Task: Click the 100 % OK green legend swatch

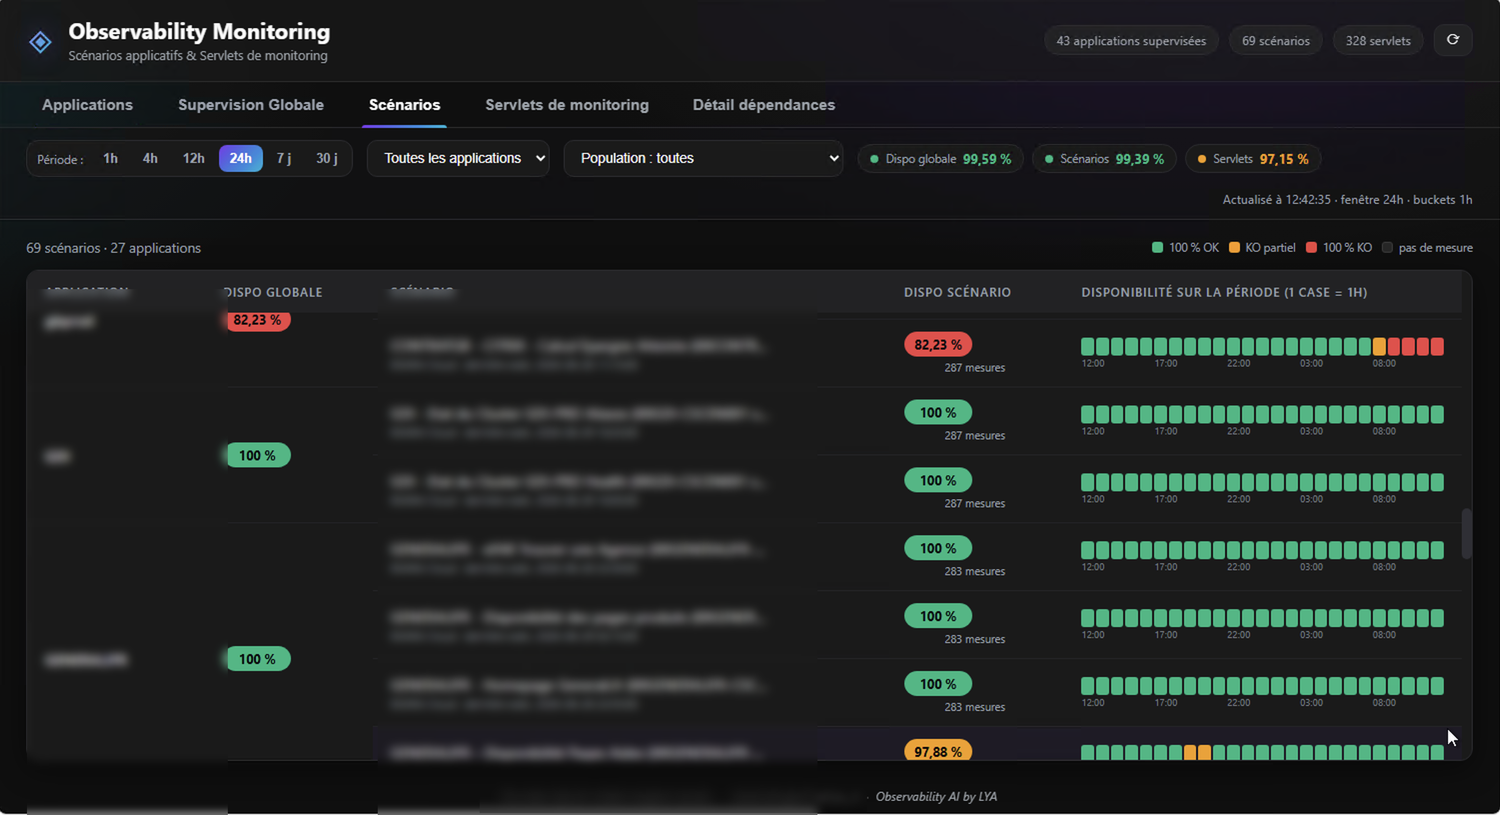Action: coord(1157,247)
